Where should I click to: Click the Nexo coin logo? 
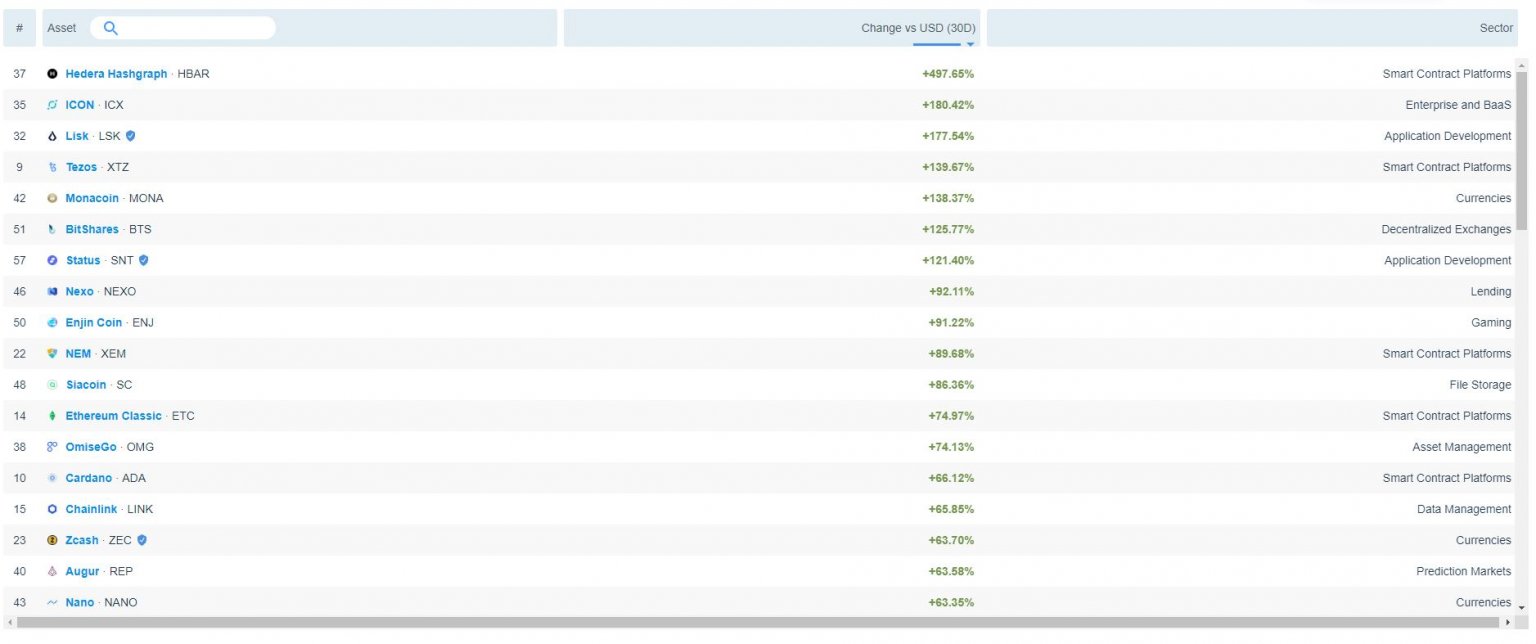click(x=53, y=291)
